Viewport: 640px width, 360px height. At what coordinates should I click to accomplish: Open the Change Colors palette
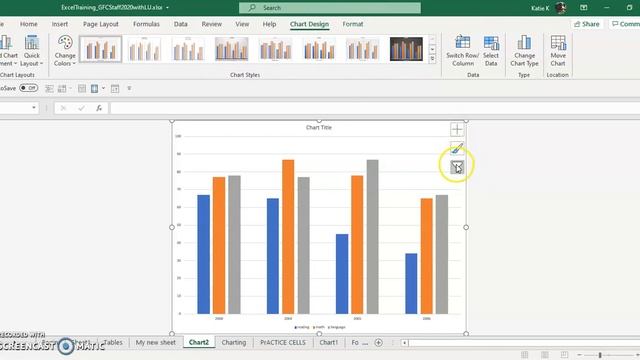point(65,51)
